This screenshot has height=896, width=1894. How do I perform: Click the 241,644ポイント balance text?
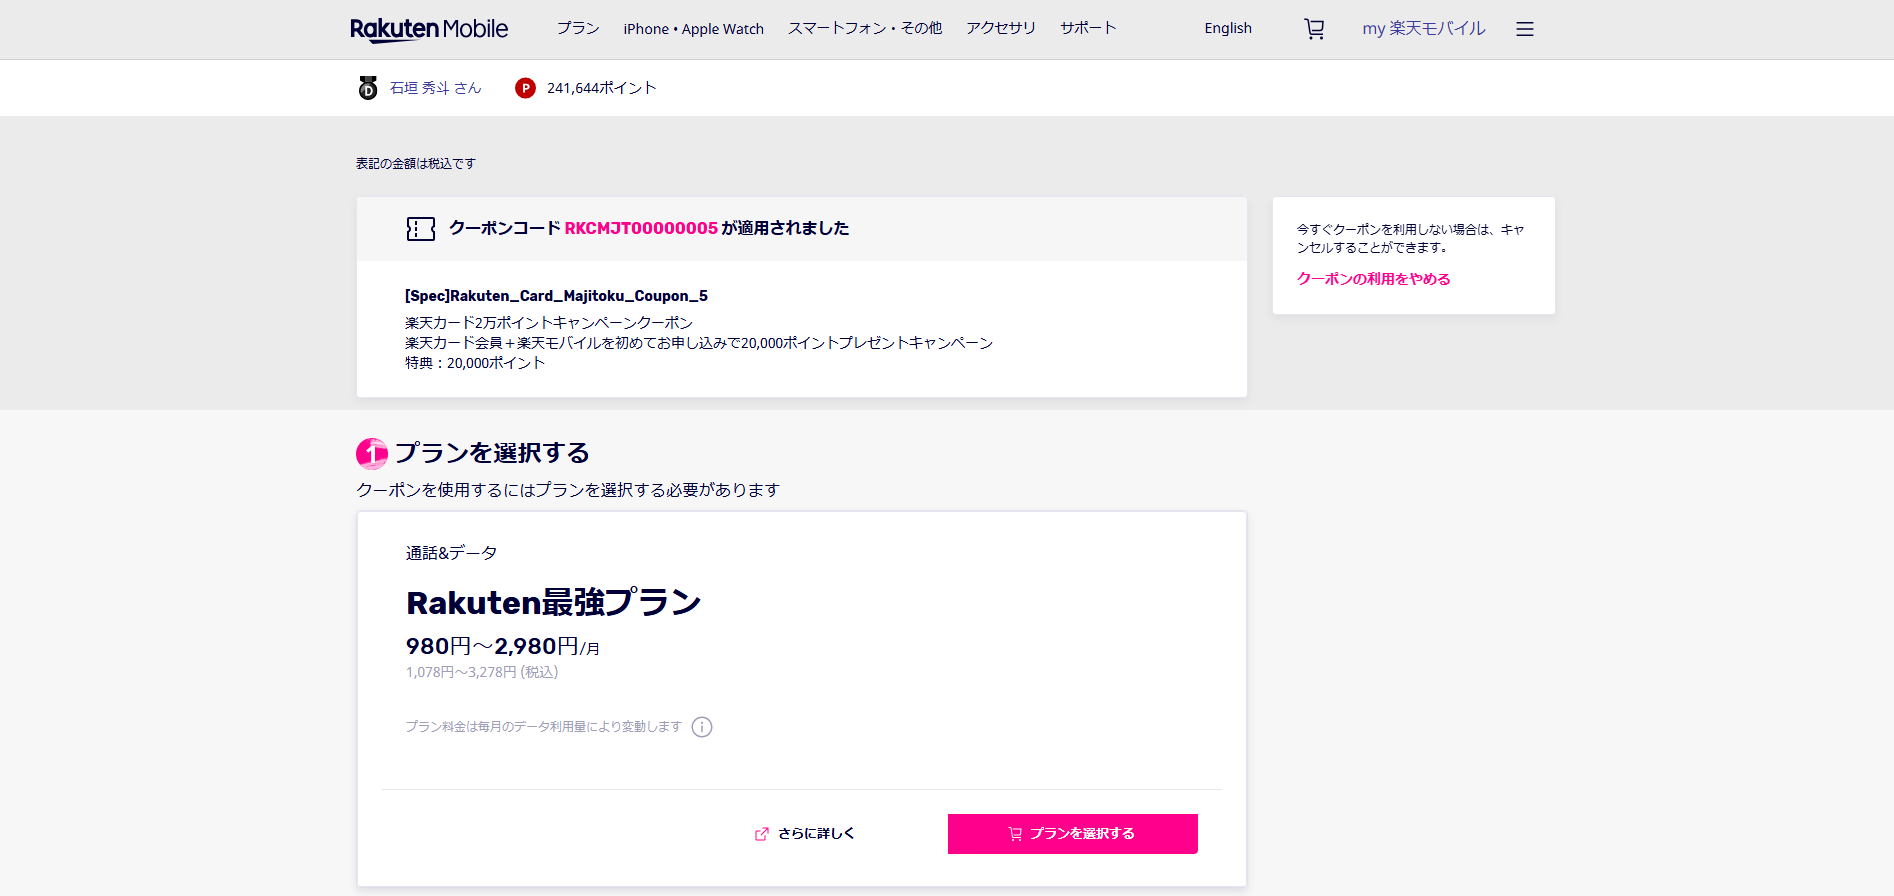point(602,88)
